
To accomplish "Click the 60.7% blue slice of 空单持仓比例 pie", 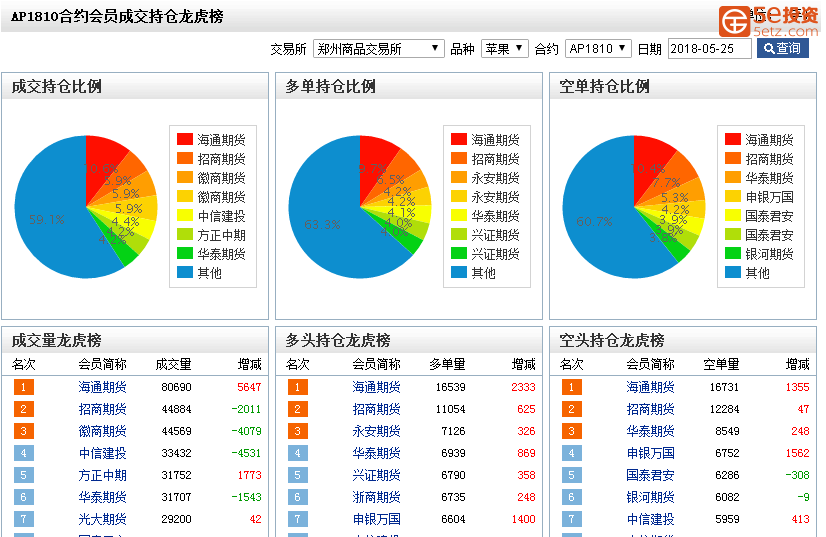I will click(x=594, y=222).
